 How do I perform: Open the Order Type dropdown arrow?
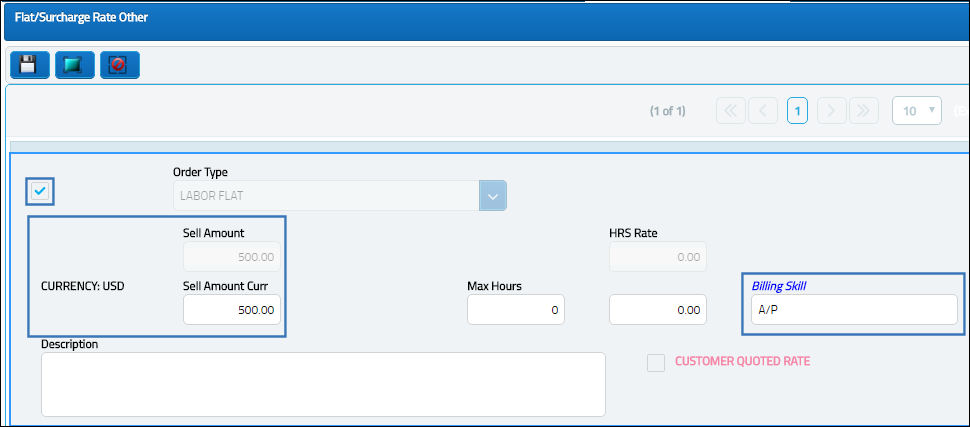[493, 196]
